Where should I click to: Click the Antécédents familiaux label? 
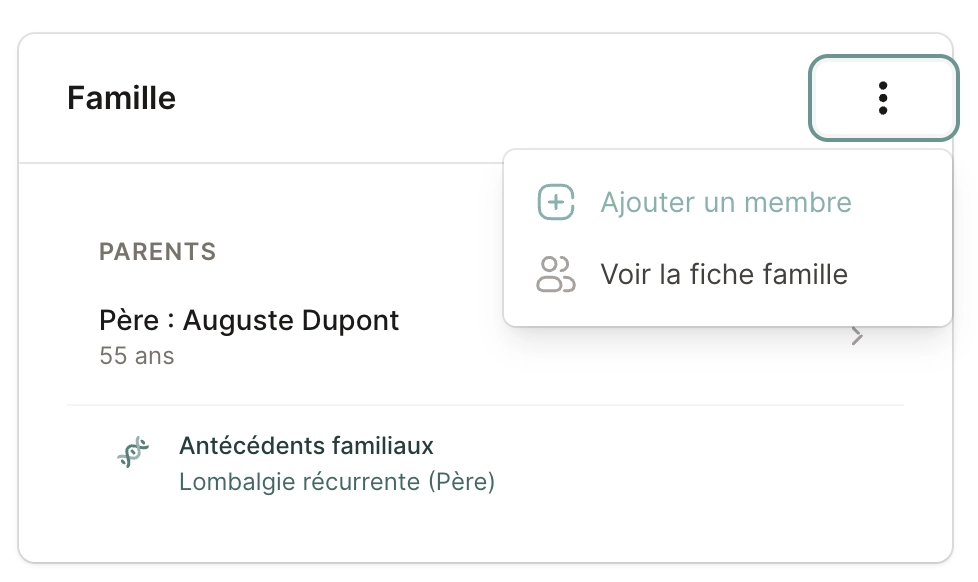(307, 446)
